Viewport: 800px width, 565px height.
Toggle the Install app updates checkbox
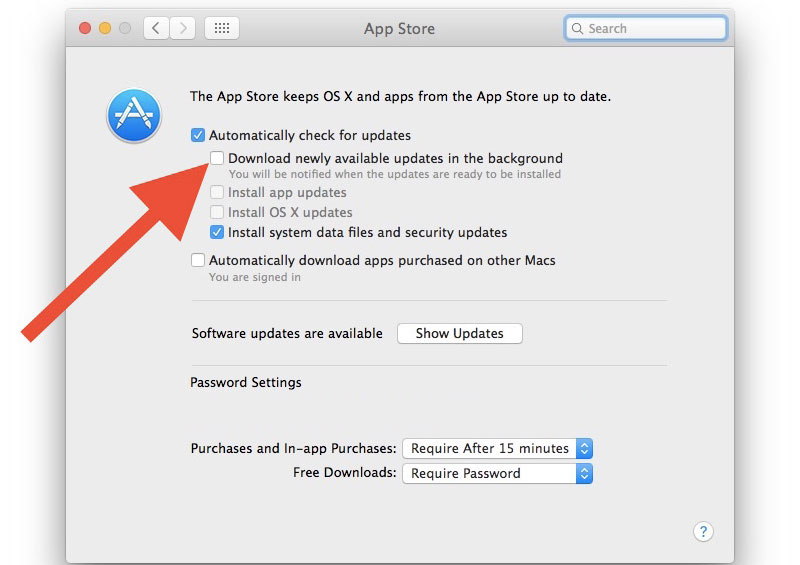(217, 192)
